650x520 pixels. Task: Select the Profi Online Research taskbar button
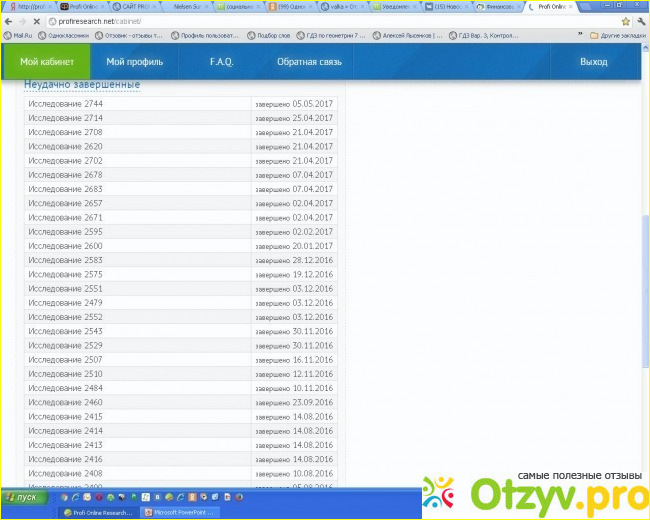coord(98,512)
